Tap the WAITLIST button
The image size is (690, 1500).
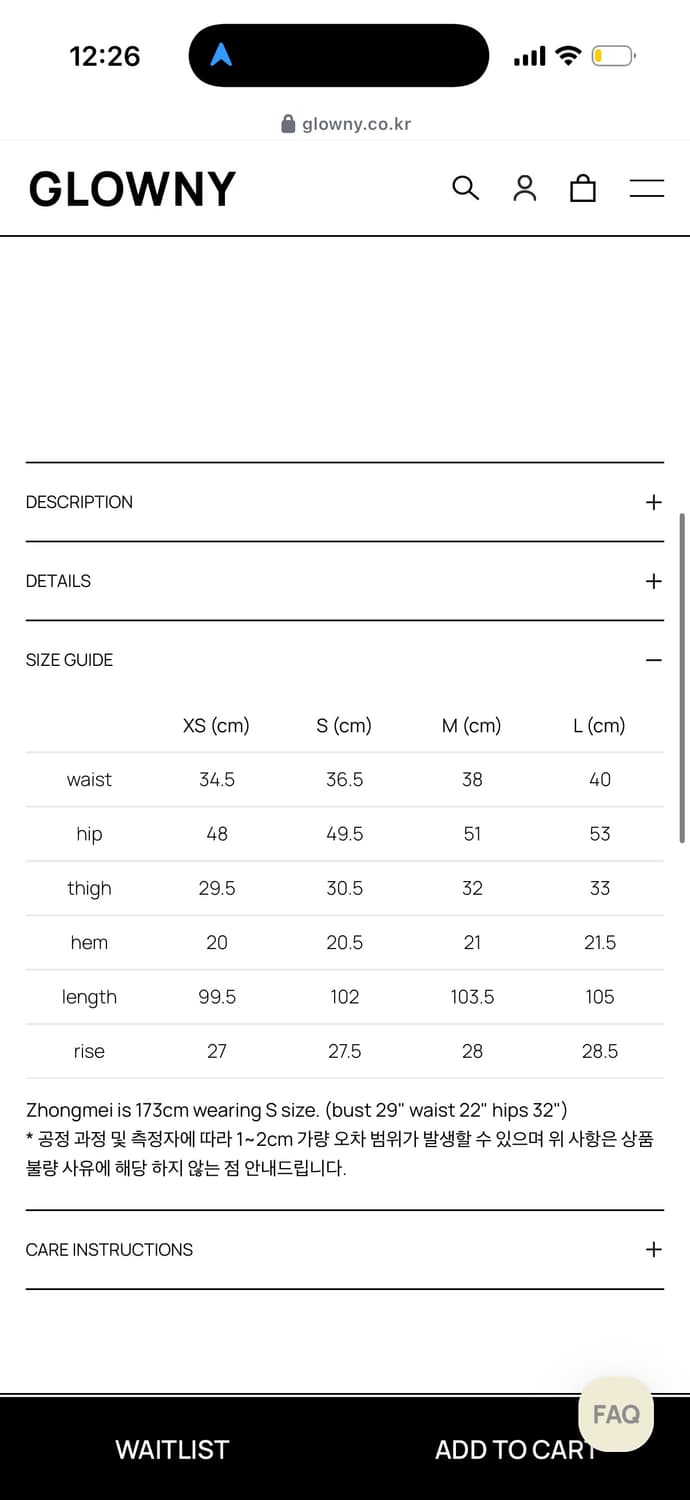tap(172, 1450)
